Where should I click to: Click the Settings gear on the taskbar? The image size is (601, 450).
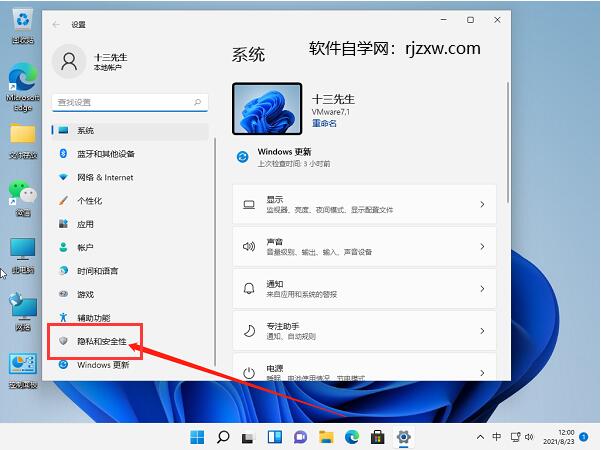[x=404, y=437]
